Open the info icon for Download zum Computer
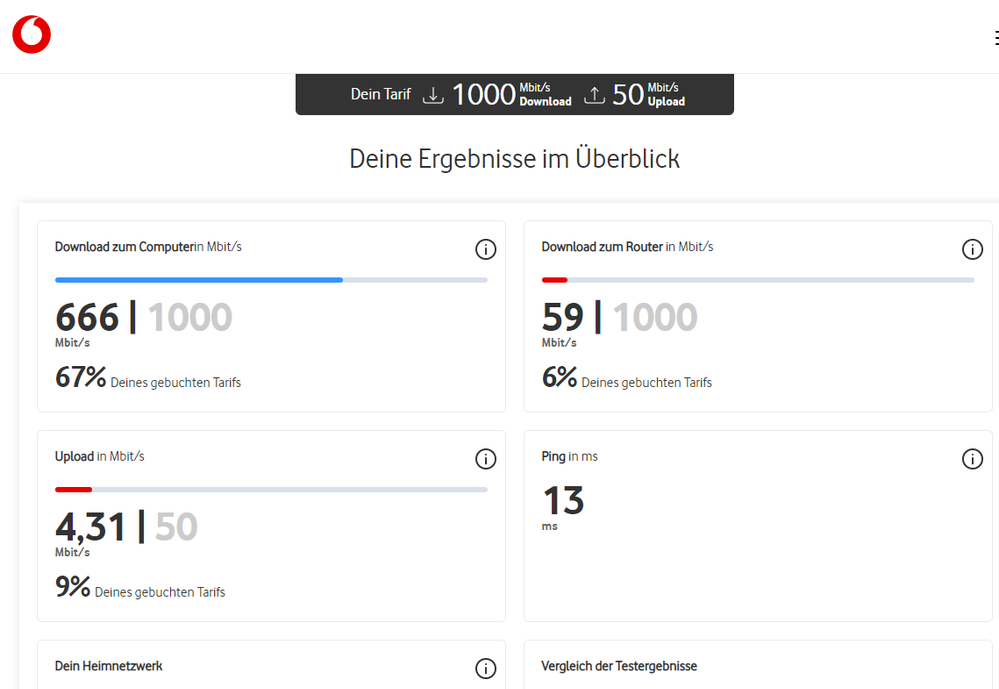This screenshot has width=999, height=689. [x=486, y=249]
